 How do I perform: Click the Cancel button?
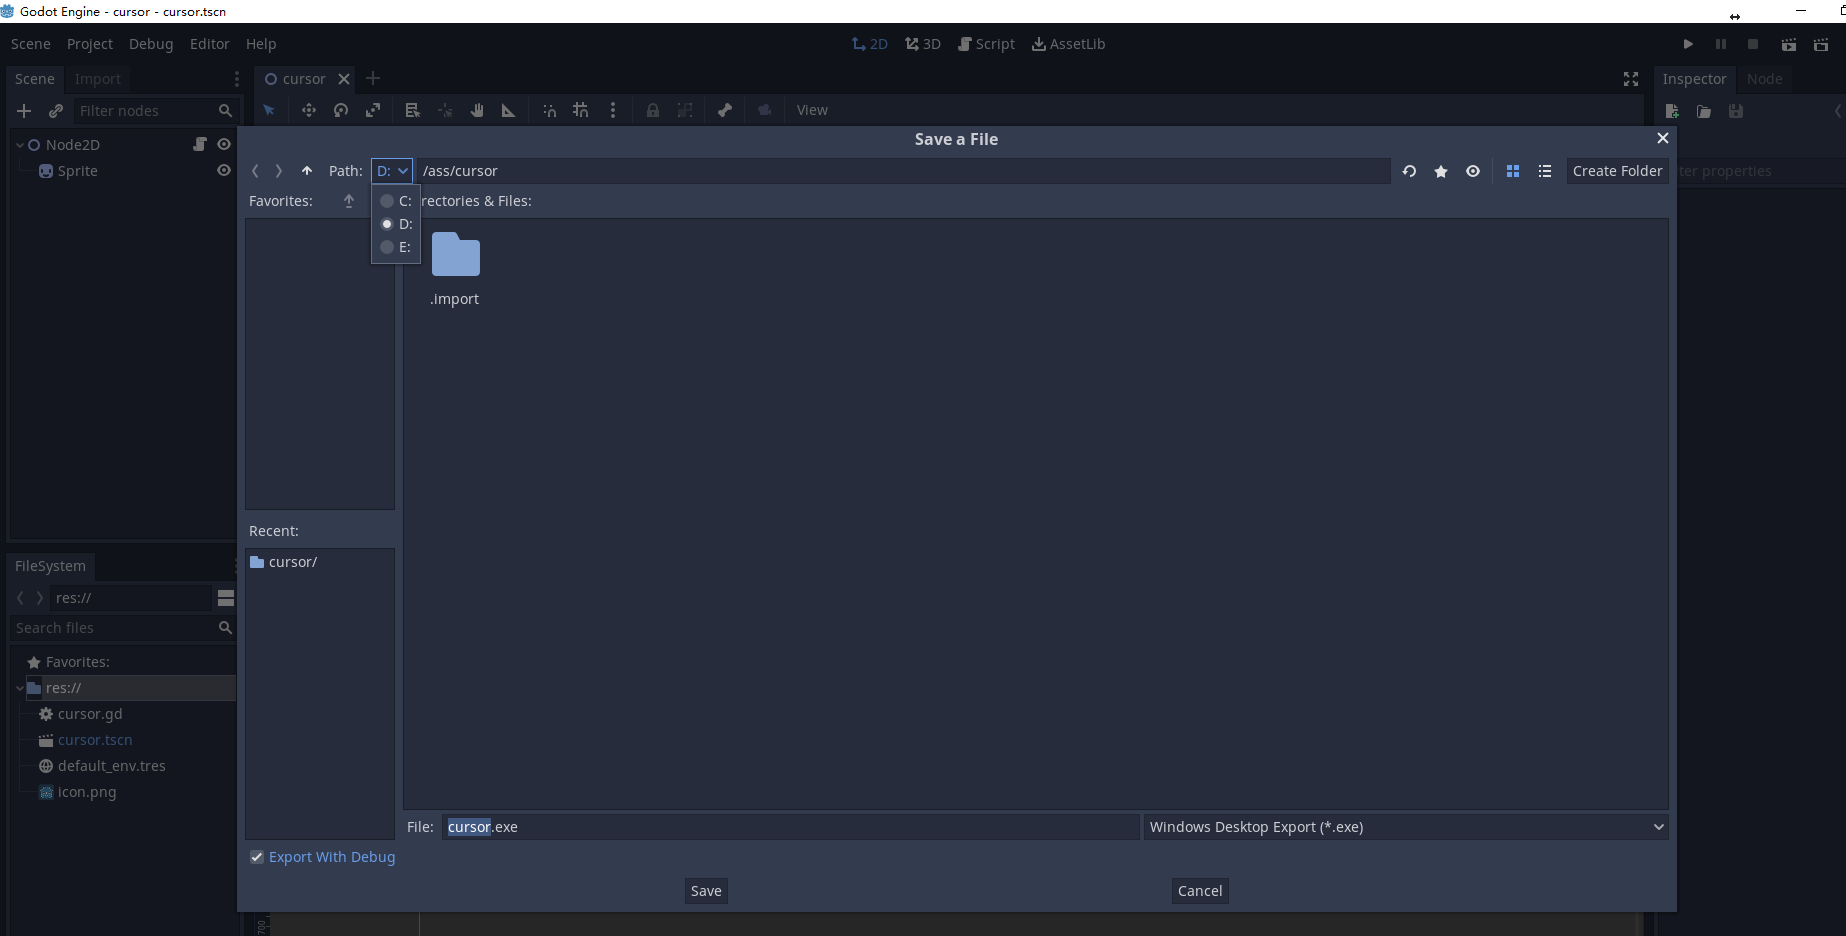[1200, 891]
